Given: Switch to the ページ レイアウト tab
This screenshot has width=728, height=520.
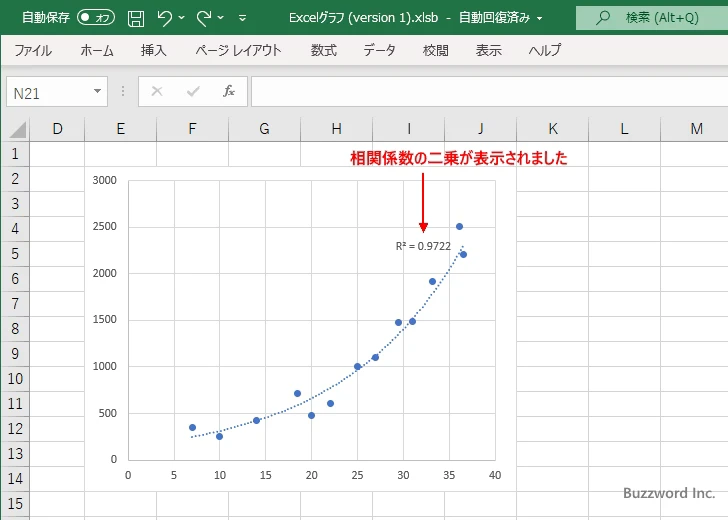Looking at the screenshot, I should pos(238,50).
